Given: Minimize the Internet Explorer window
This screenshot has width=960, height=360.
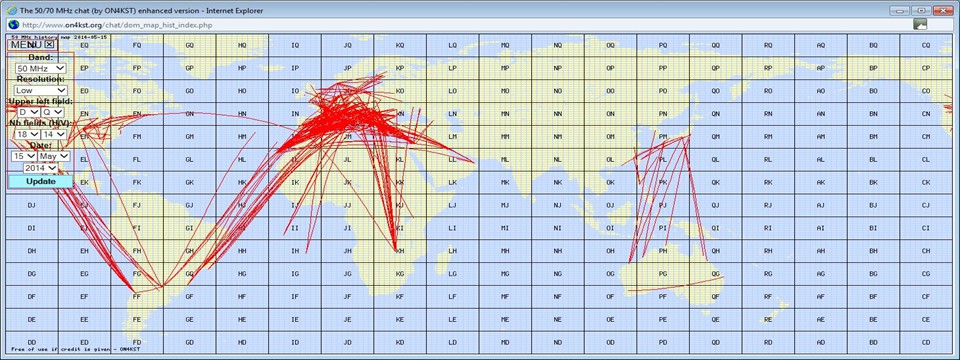Looking at the screenshot, I should click(899, 10).
